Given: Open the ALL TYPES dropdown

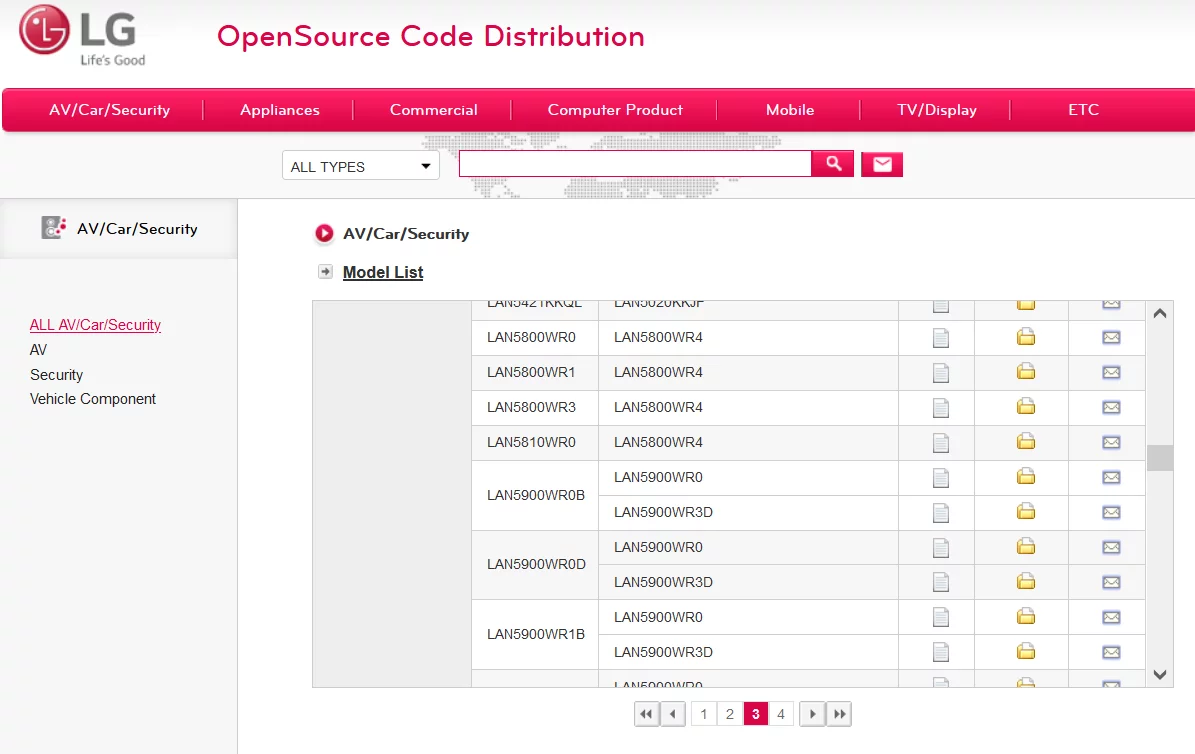Looking at the screenshot, I should click(360, 165).
